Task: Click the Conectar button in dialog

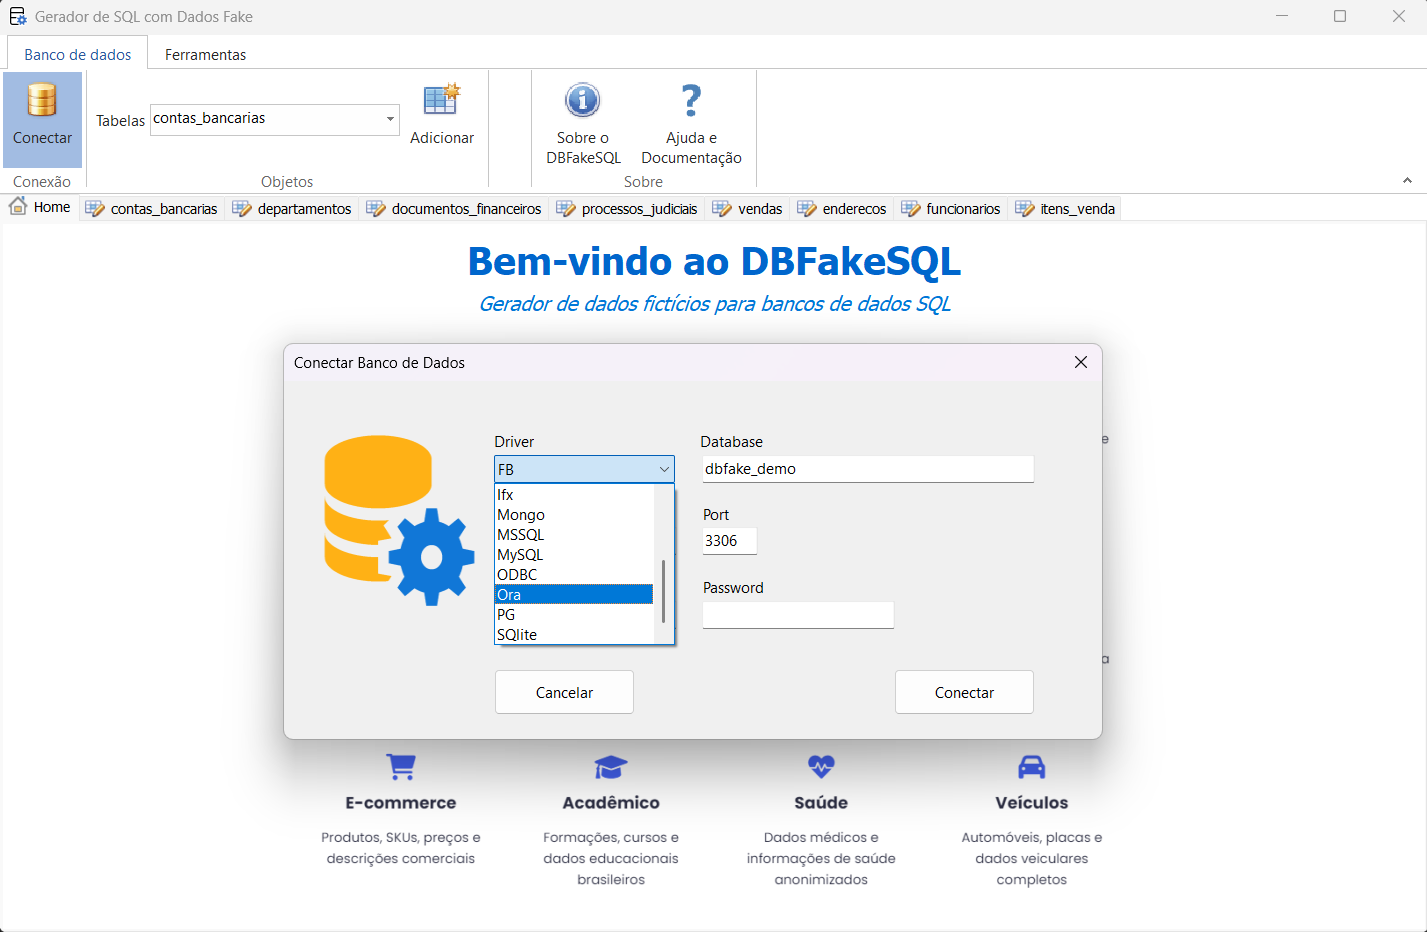Action: pyautogui.click(x=964, y=692)
